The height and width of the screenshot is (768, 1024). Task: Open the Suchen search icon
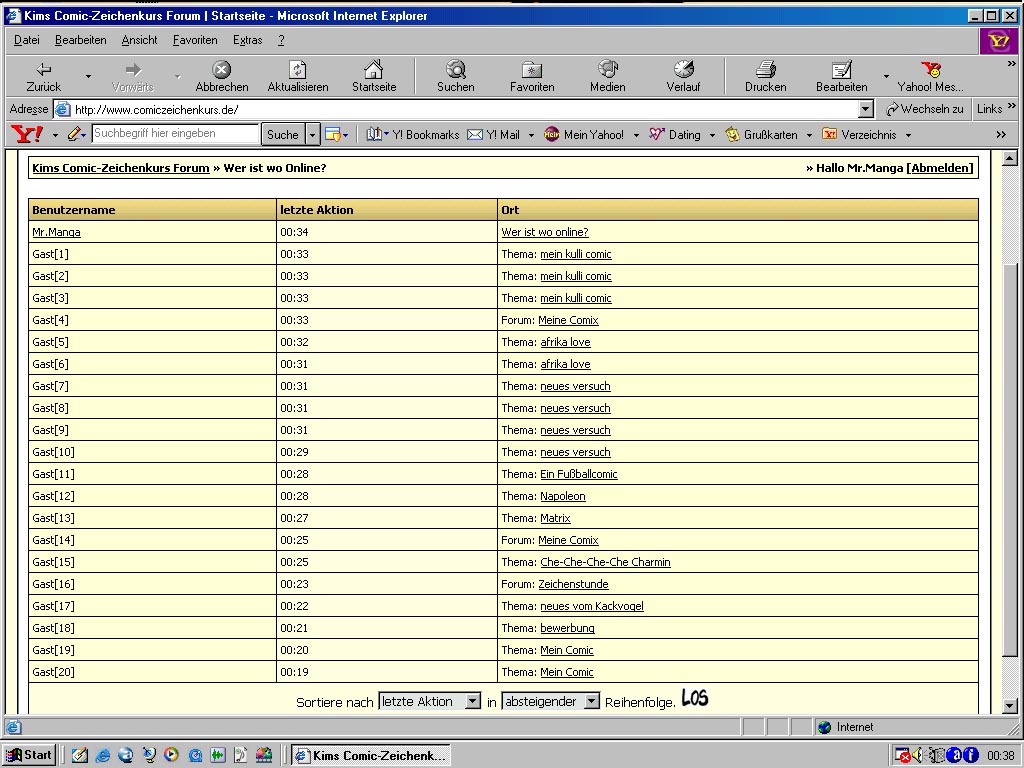(x=456, y=70)
